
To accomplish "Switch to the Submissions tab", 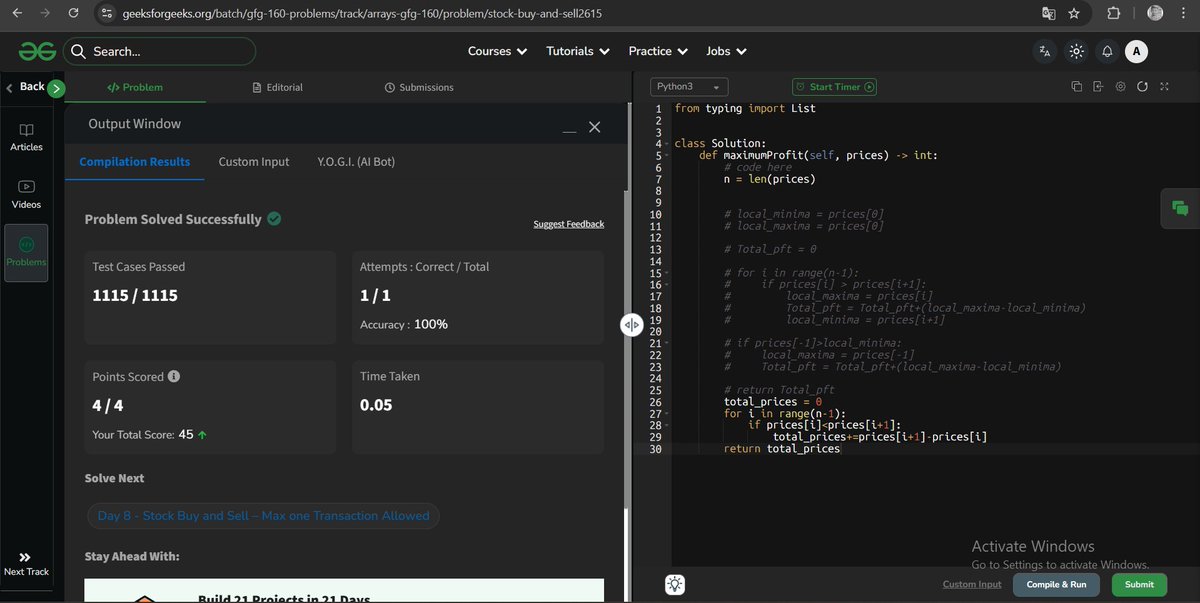I will click(419, 87).
